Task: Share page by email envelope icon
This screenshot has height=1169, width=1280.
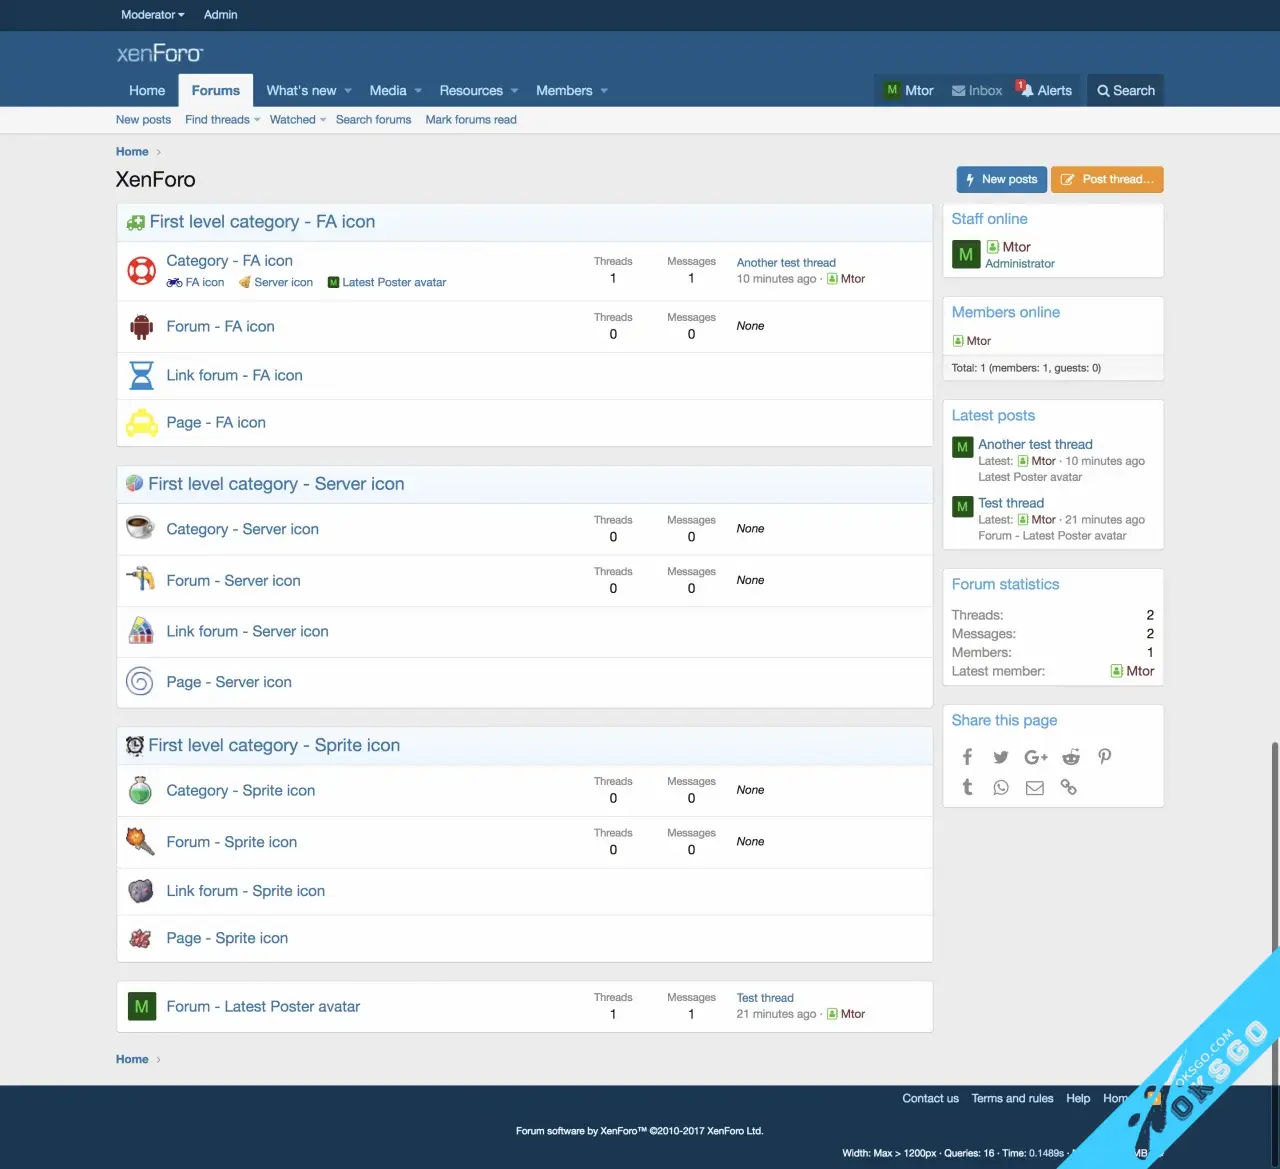Action: pos(1035,788)
